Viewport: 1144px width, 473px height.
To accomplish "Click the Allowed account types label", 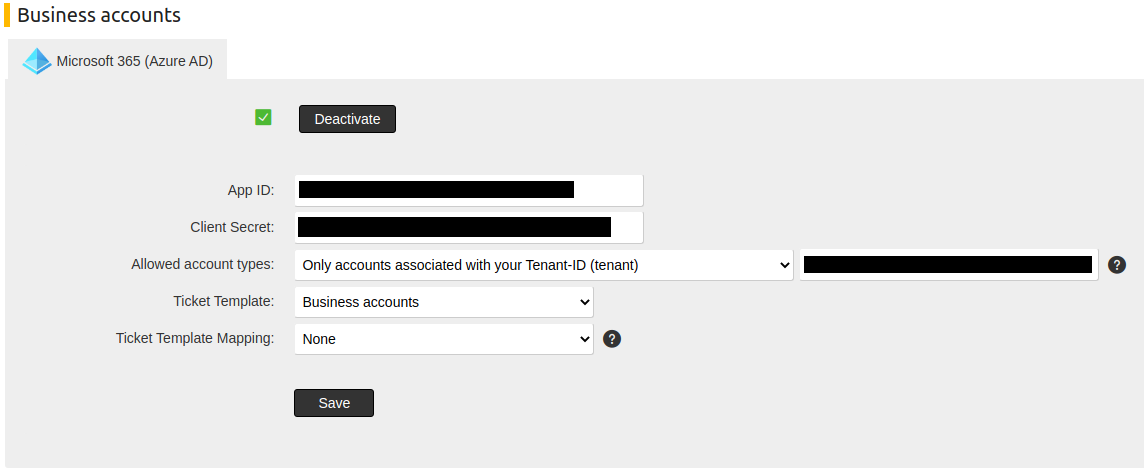I will 203,264.
